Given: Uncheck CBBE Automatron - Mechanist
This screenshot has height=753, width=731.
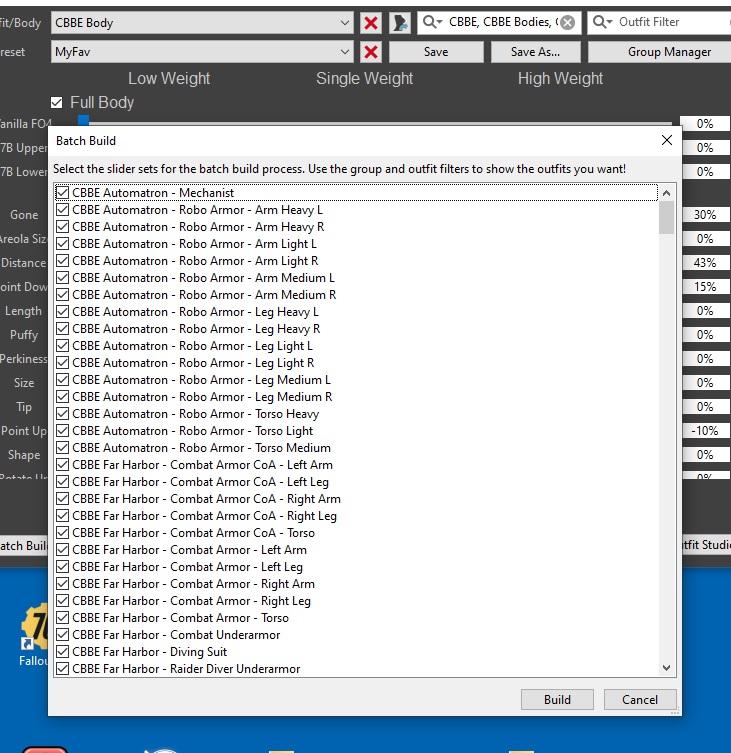Looking at the screenshot, I should [x=63, y=193].
